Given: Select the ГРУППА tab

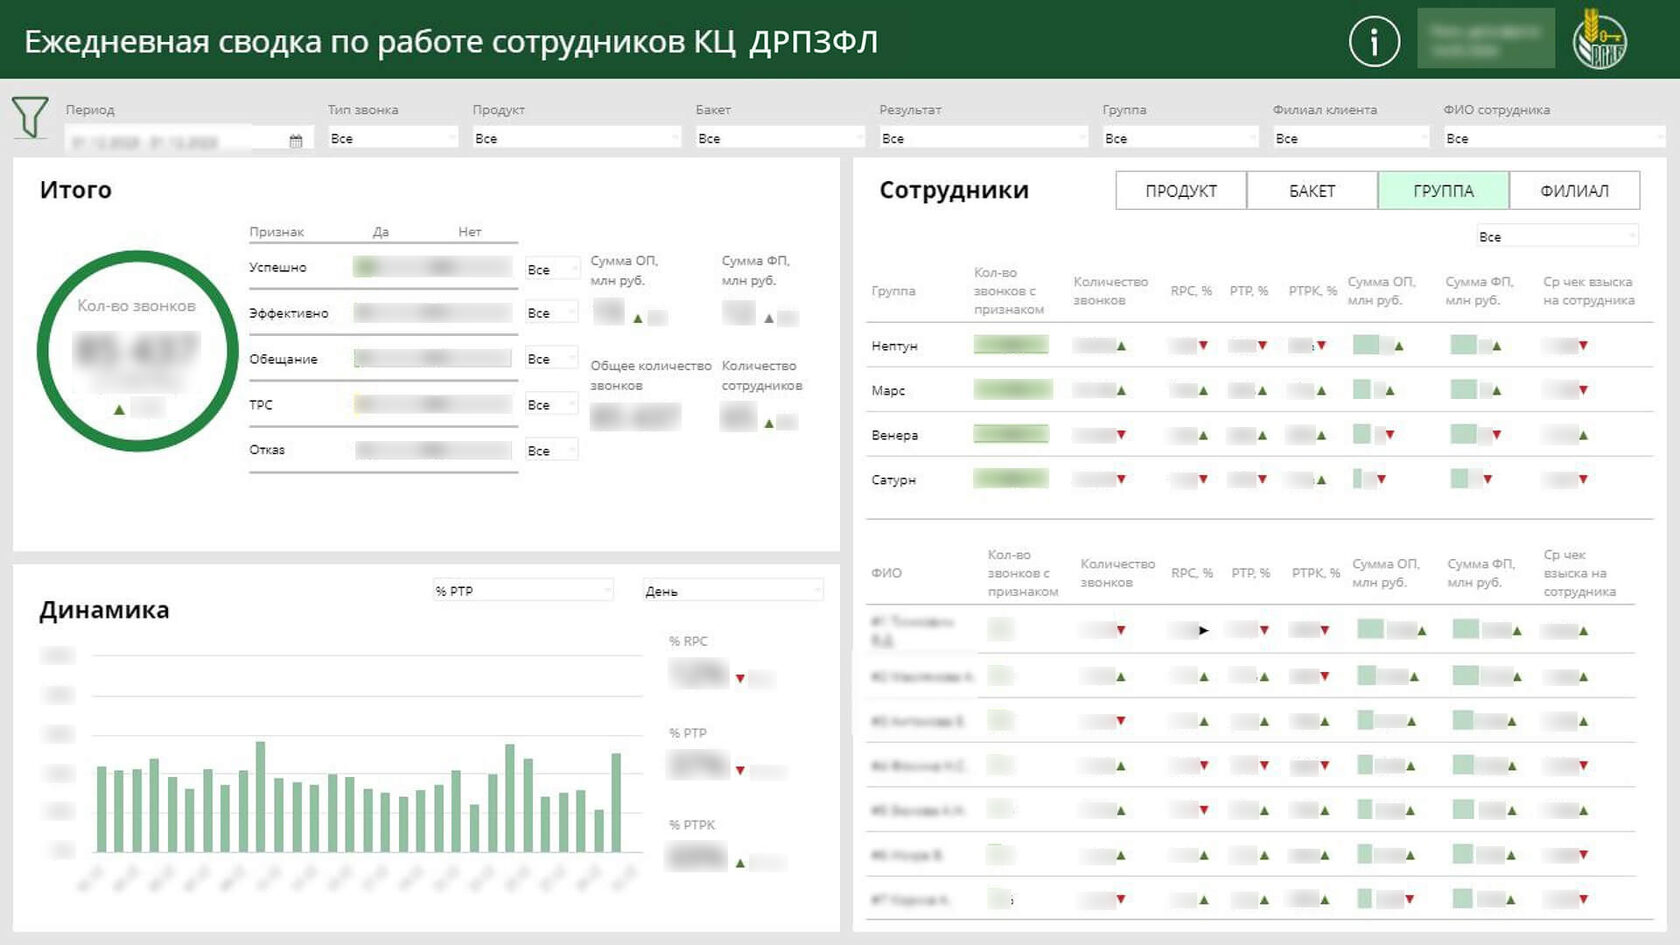Looking at the screenshot, I should click(1443, 191).
